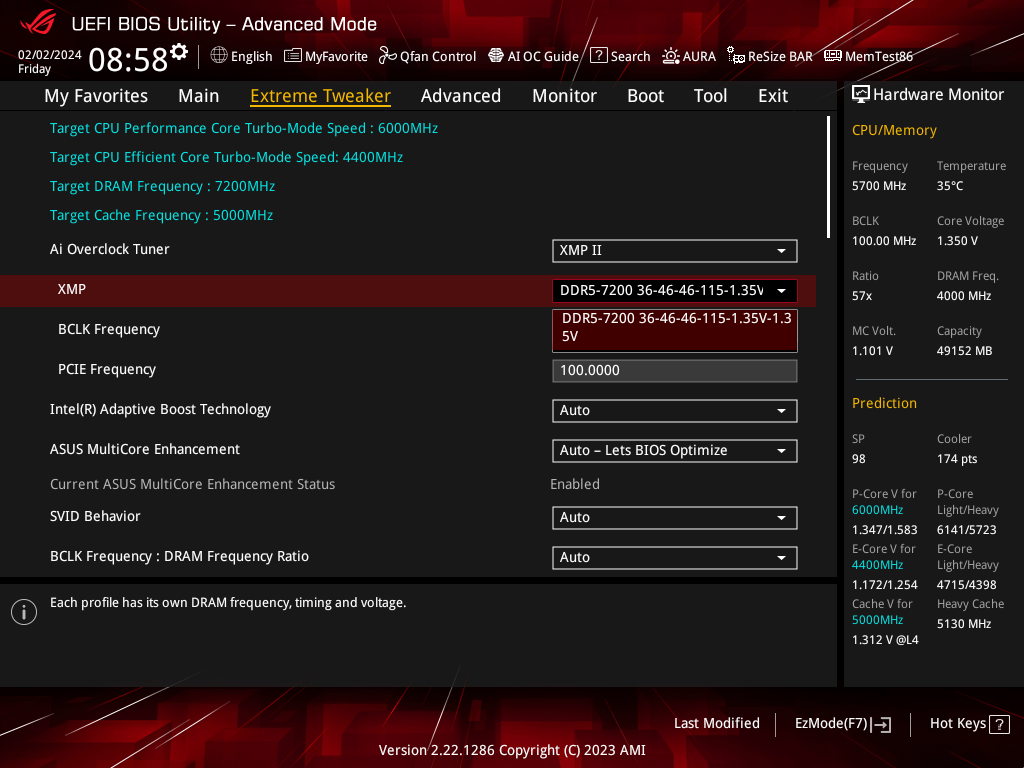Open BCLK Frequency DRAM Ratio dropdown

pos(675,558)
